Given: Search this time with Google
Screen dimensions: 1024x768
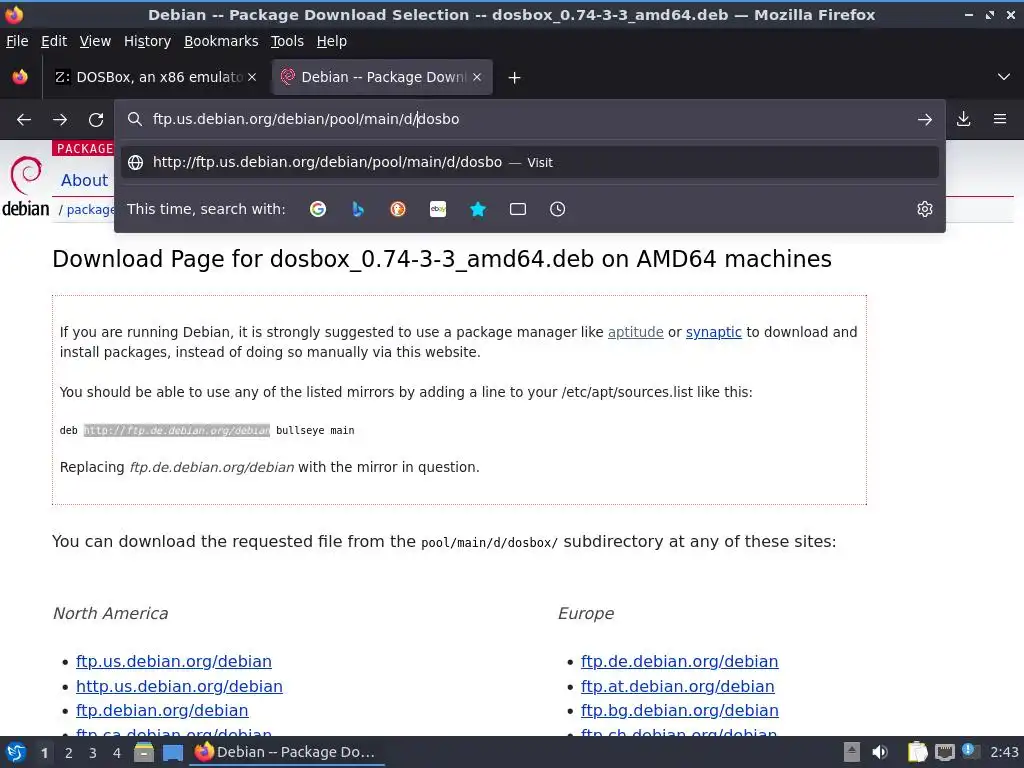Looking at the screenshot, I should [x=318, y=209].
